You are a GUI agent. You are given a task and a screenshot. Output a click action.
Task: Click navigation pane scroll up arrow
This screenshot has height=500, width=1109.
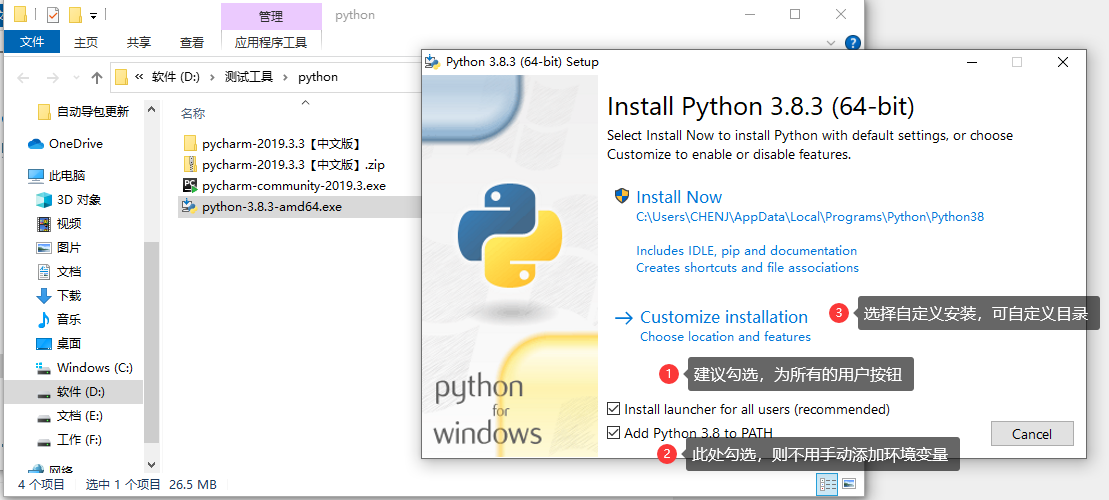[x=151, y=110]
